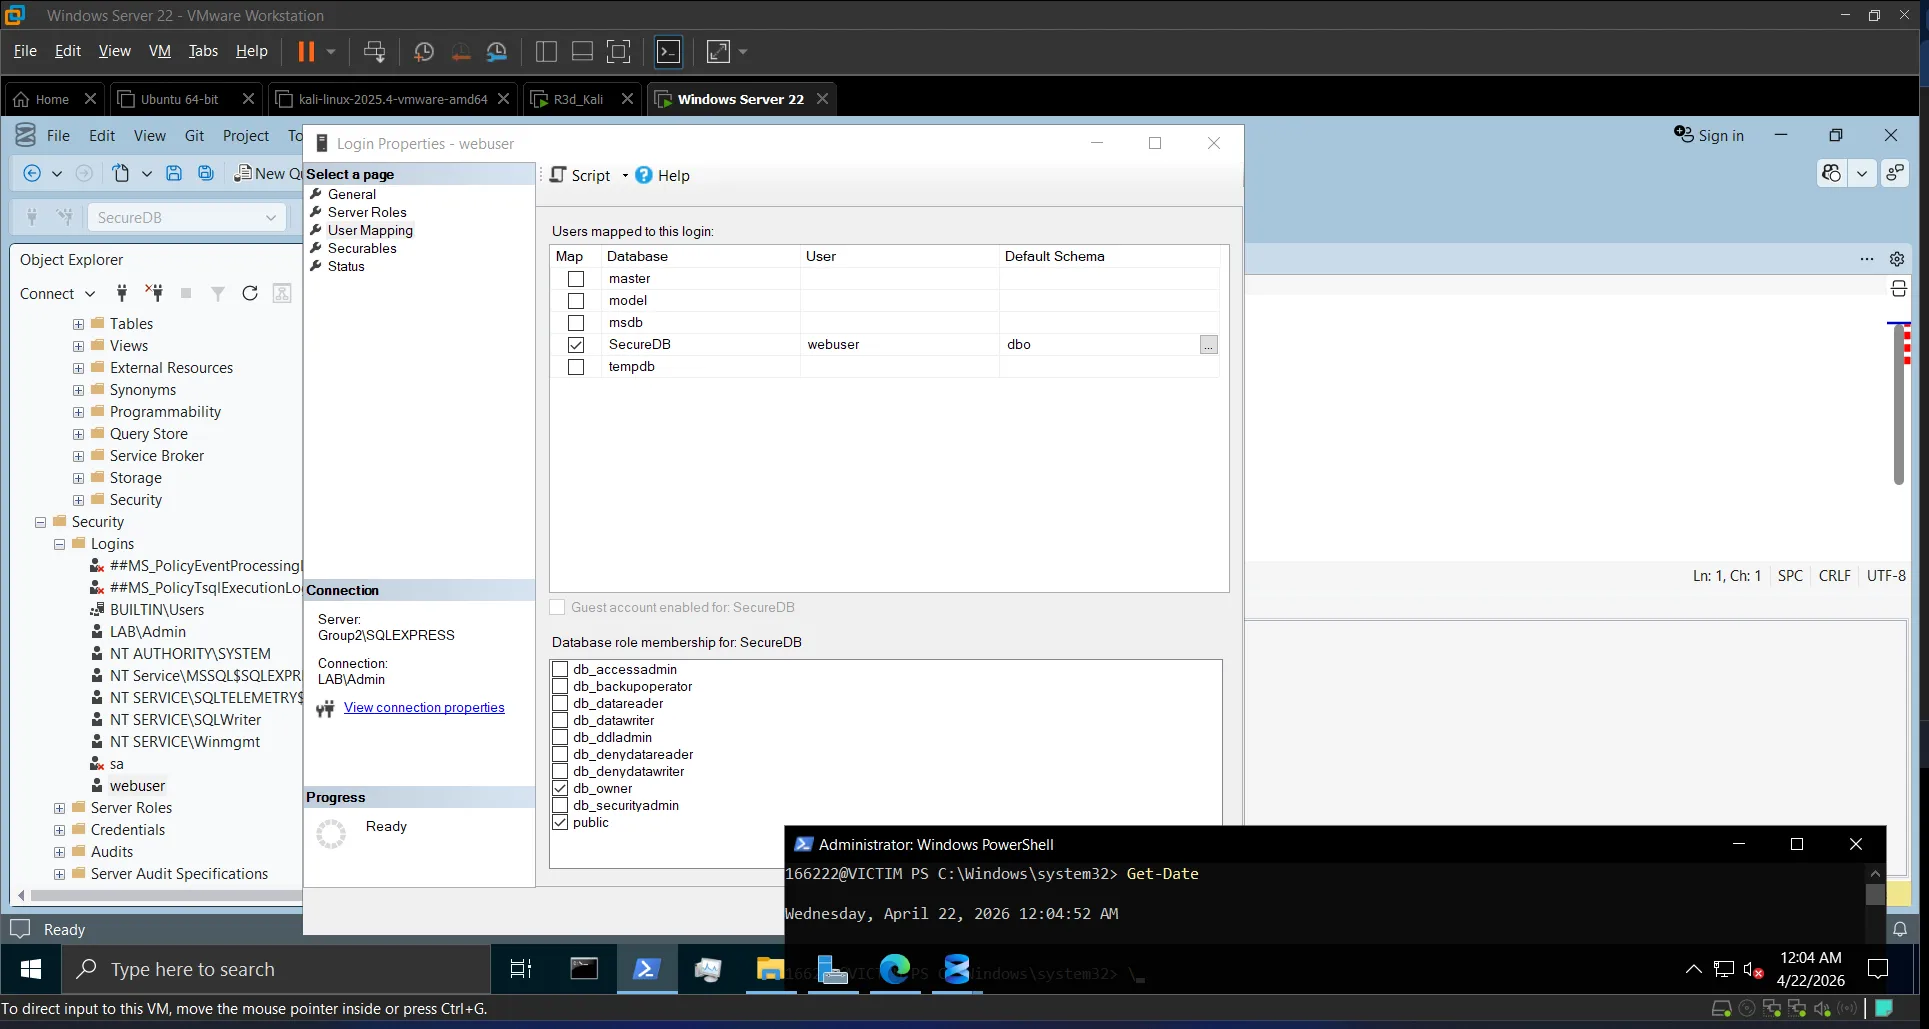
Task: Refresh the Object Explorer tree
Action: [250, 293]
